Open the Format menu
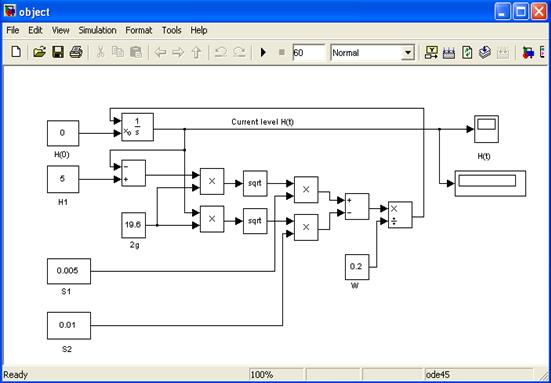Image resolution: width=551 pixels, height=383 pixels. coord(139,30)
